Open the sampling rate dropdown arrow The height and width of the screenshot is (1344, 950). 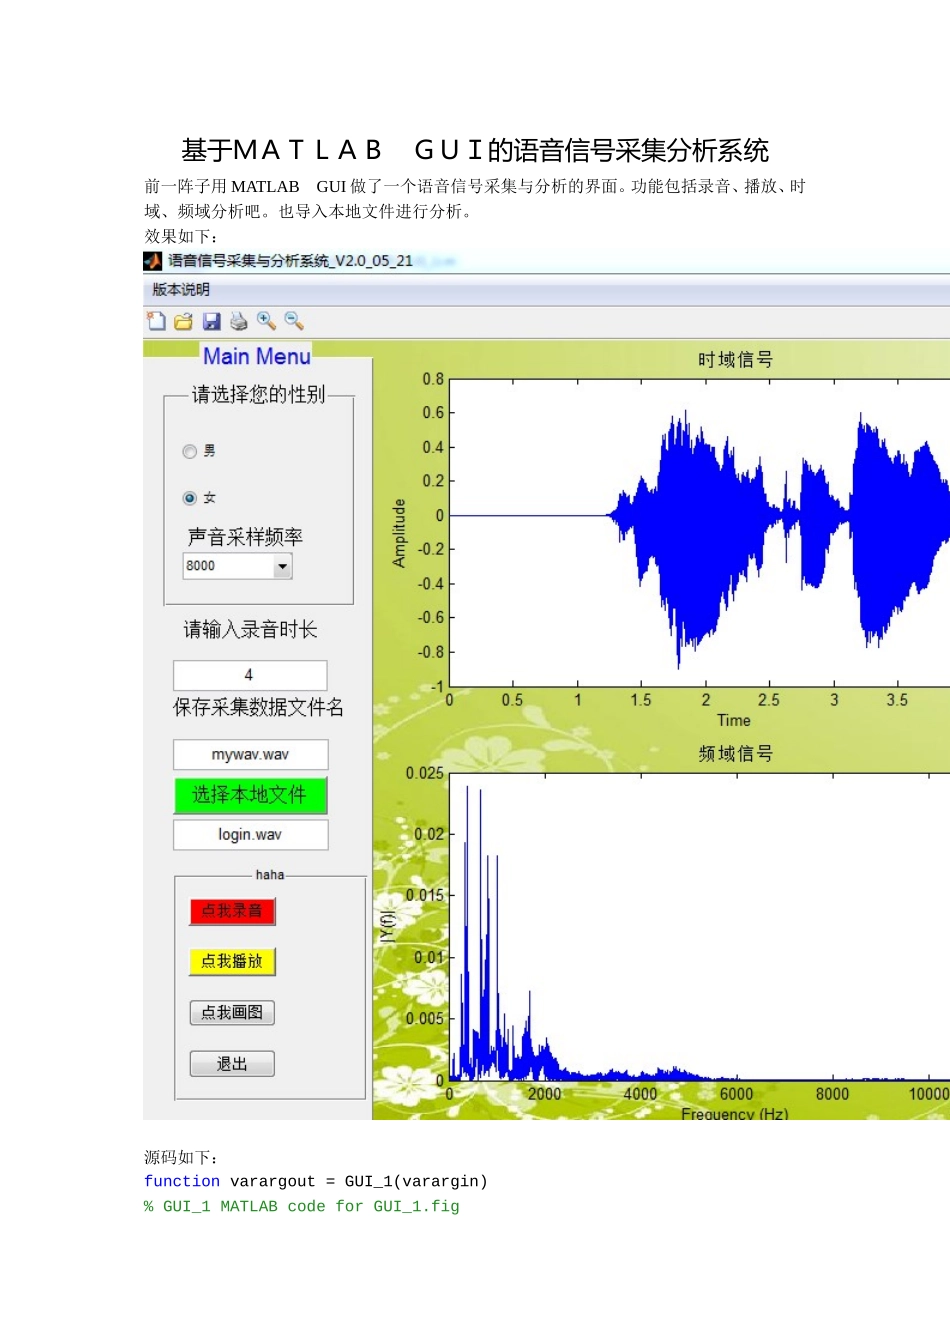[282, 567]
